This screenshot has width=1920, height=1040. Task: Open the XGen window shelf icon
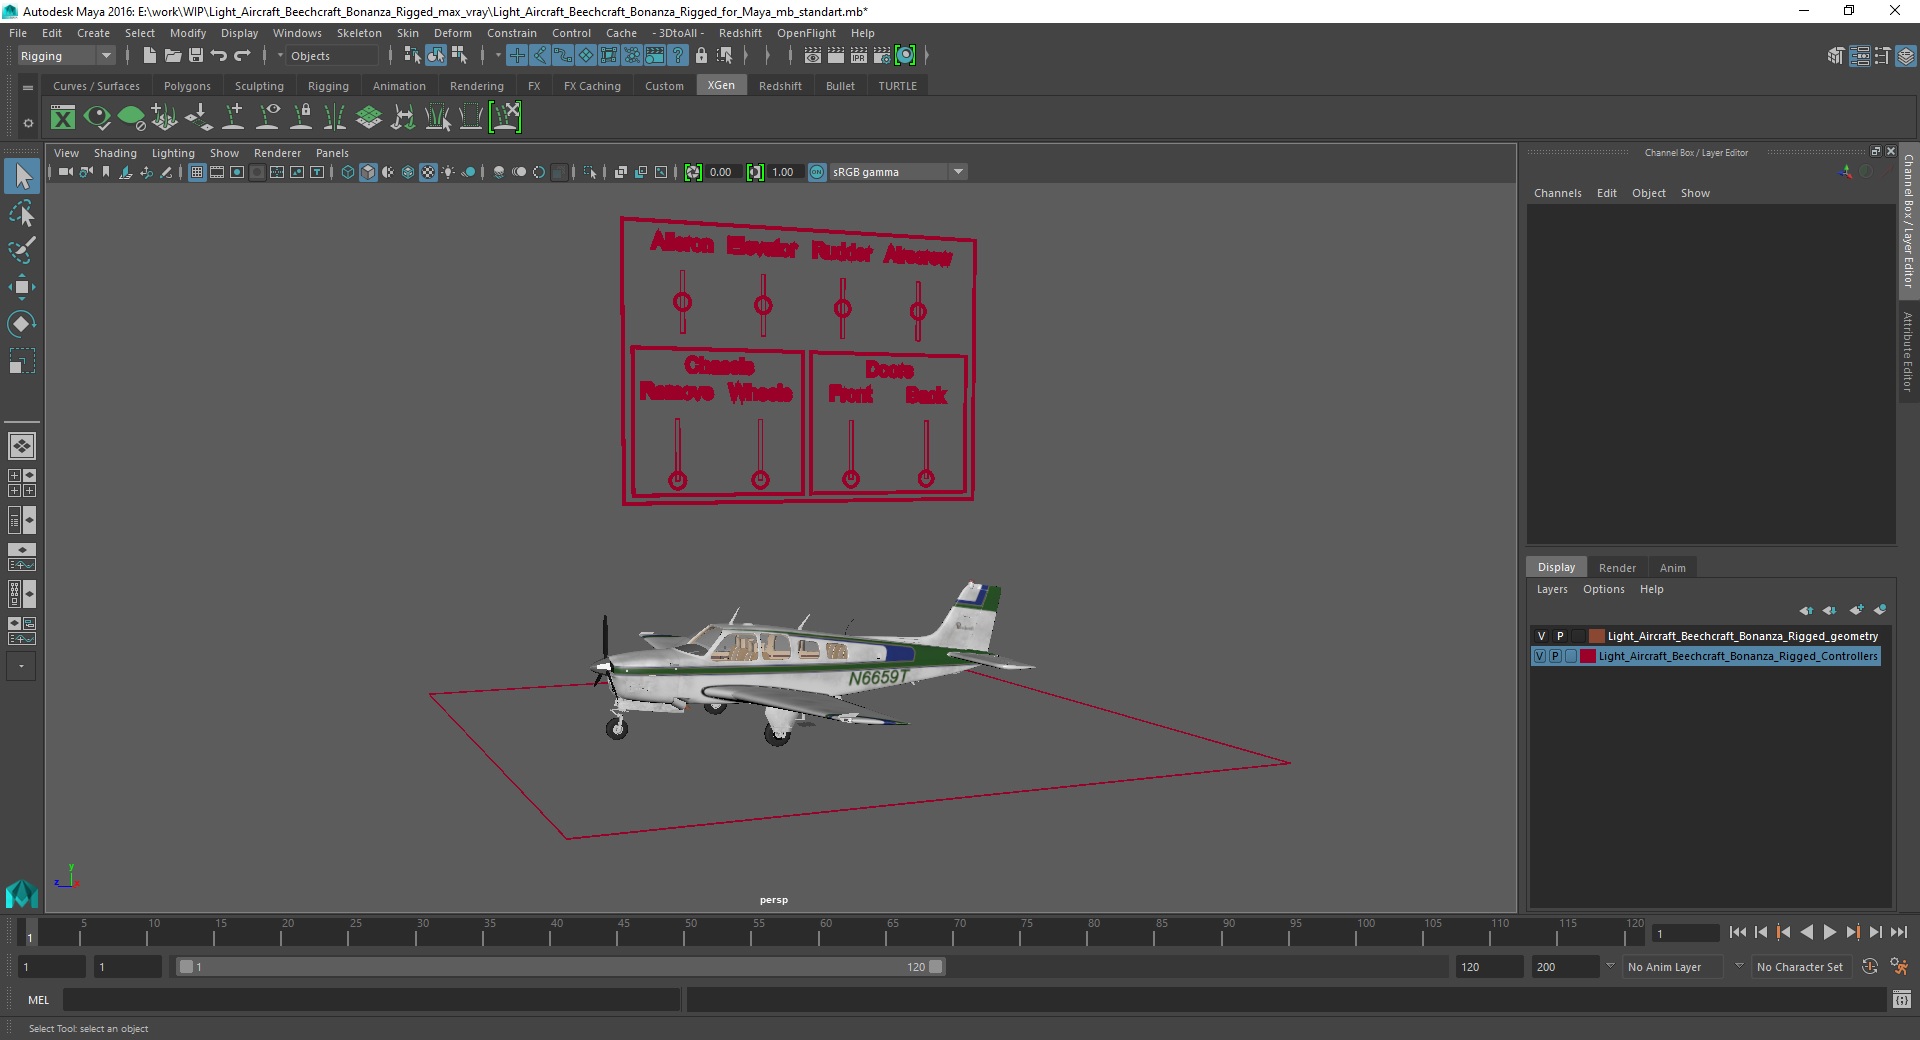tap(63, 118)
